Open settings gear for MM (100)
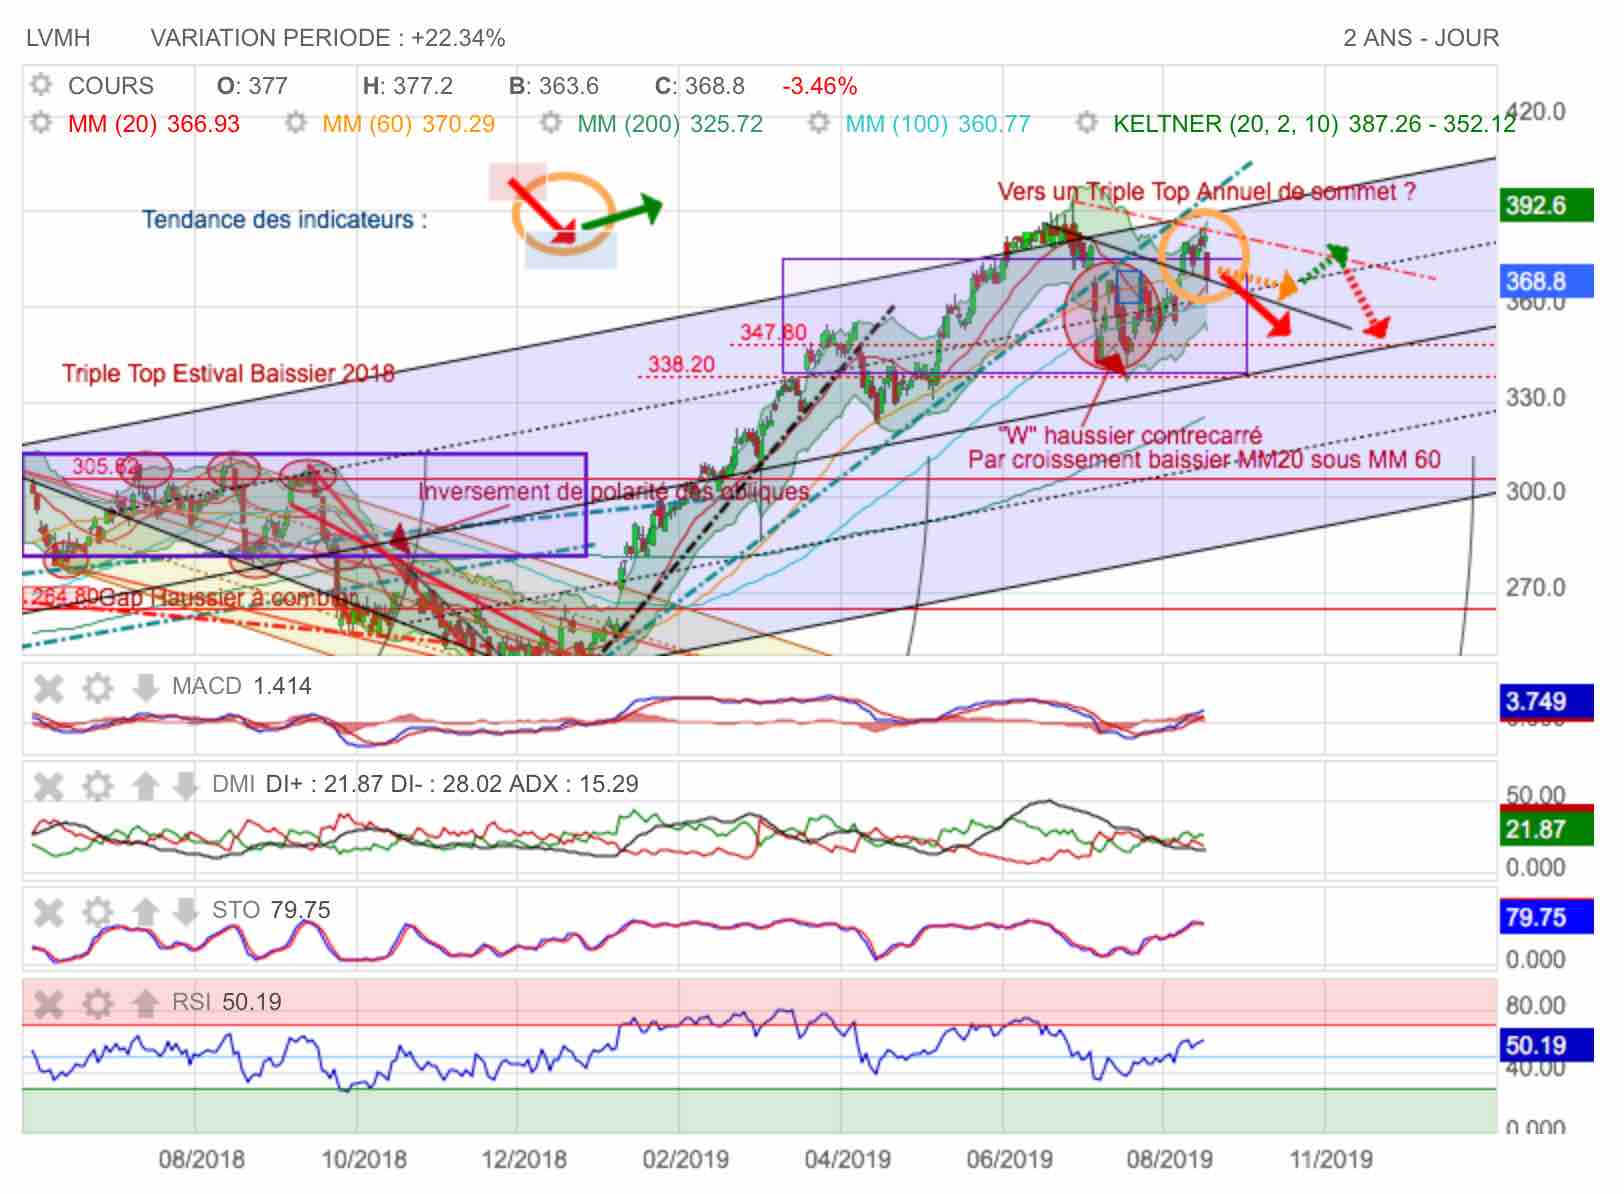The height and width of the screenshot is (1194, 1624). coord(819,123)
